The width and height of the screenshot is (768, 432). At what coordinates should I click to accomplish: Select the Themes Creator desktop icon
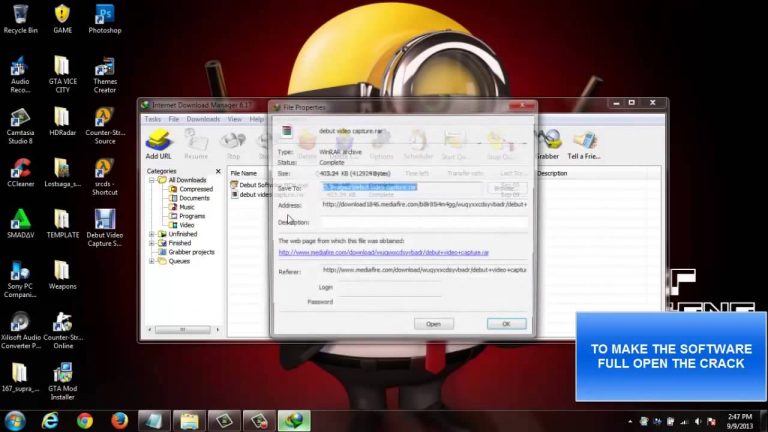coord(105,74)
